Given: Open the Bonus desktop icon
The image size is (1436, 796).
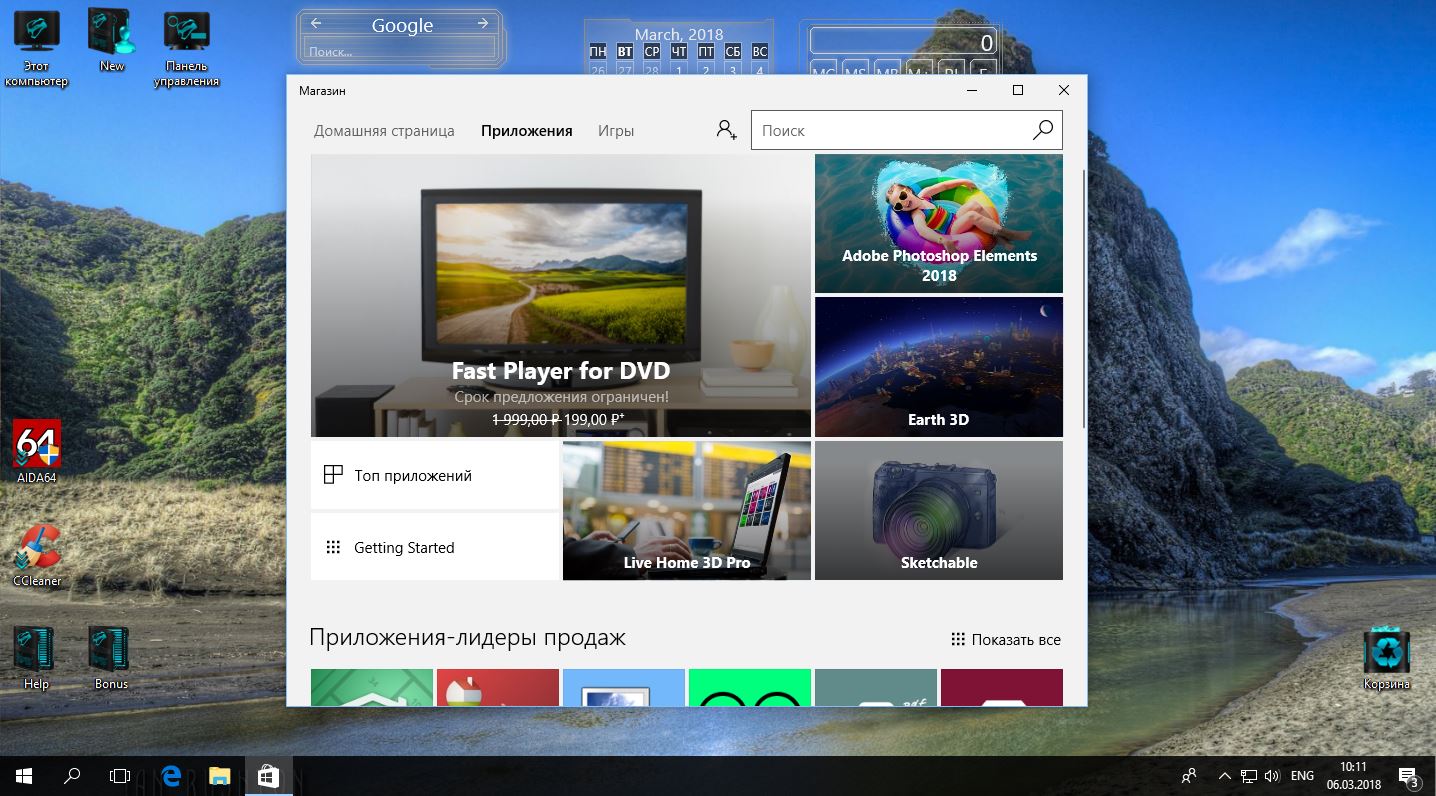Looking at the screenshot, I should 112,658.
